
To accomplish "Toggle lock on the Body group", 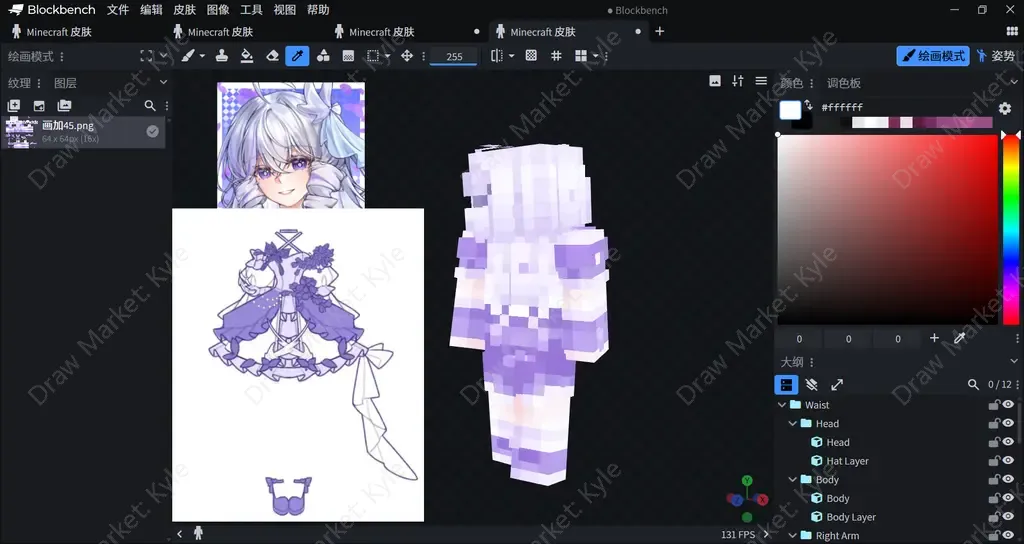I will click(x=993, y=479).
